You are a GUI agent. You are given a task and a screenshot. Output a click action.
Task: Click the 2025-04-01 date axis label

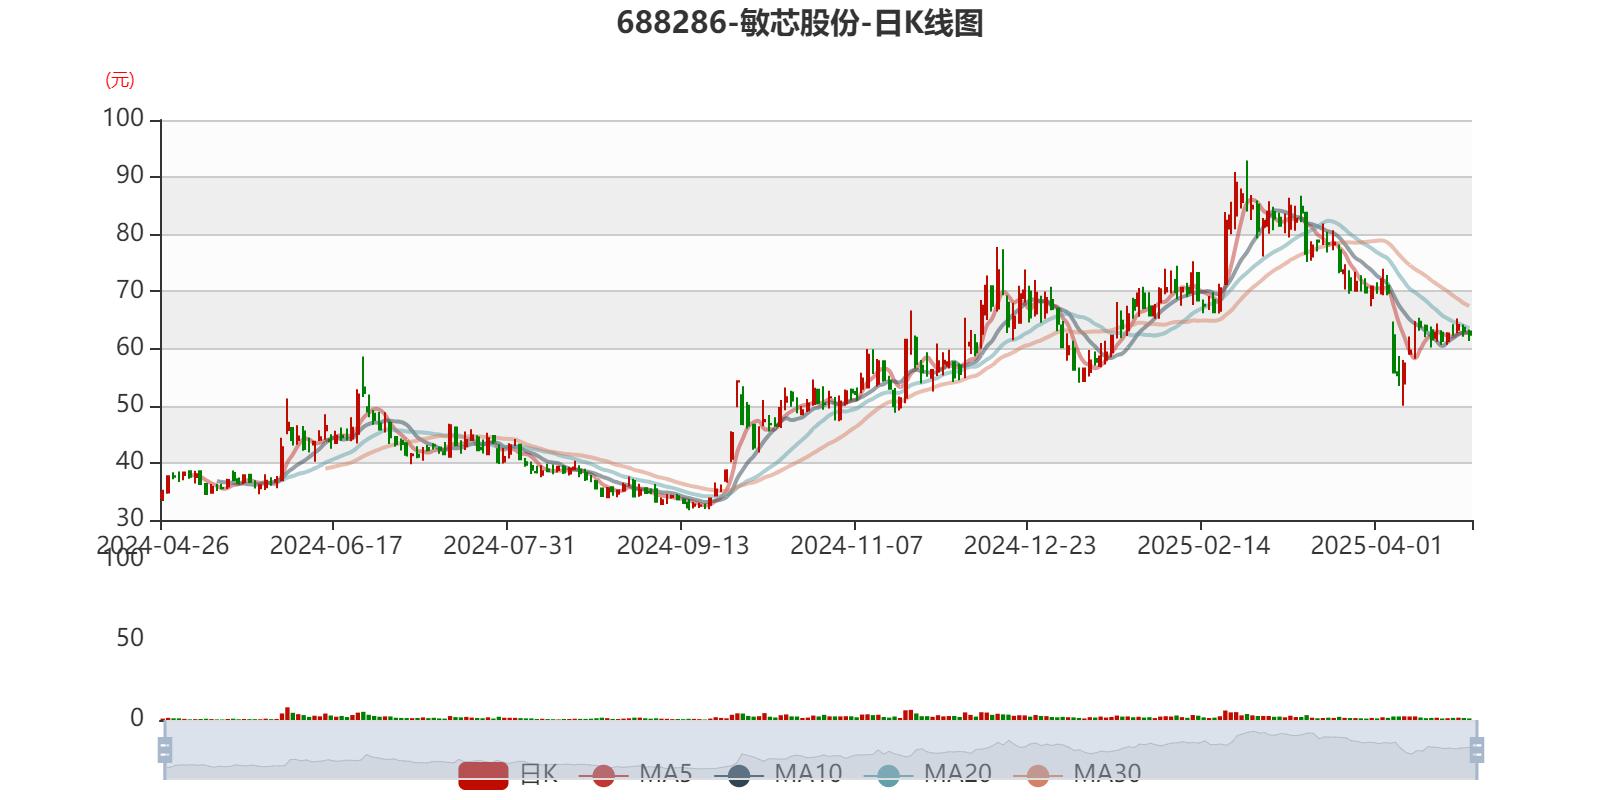[1377, 545]
